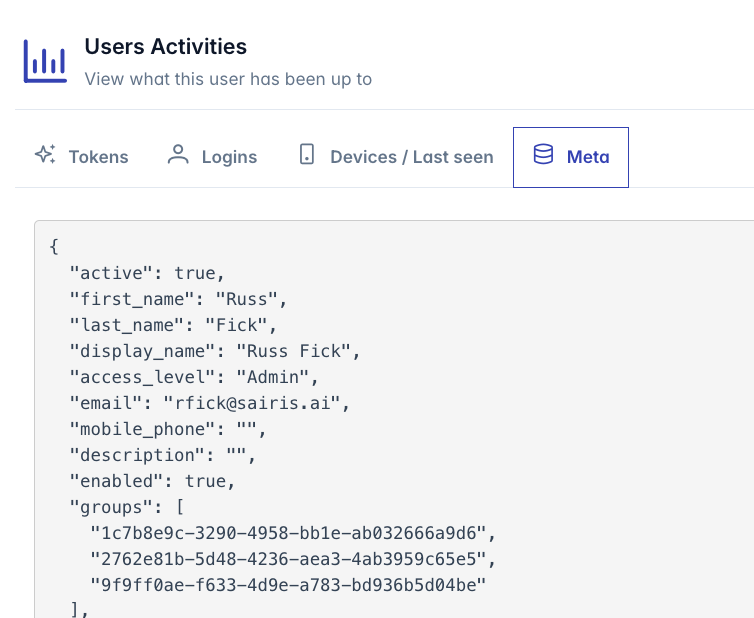Click the group ID starting with 1c7b8e9c
This screenshot has height=618, width=754.
click(x=293, y=533)
